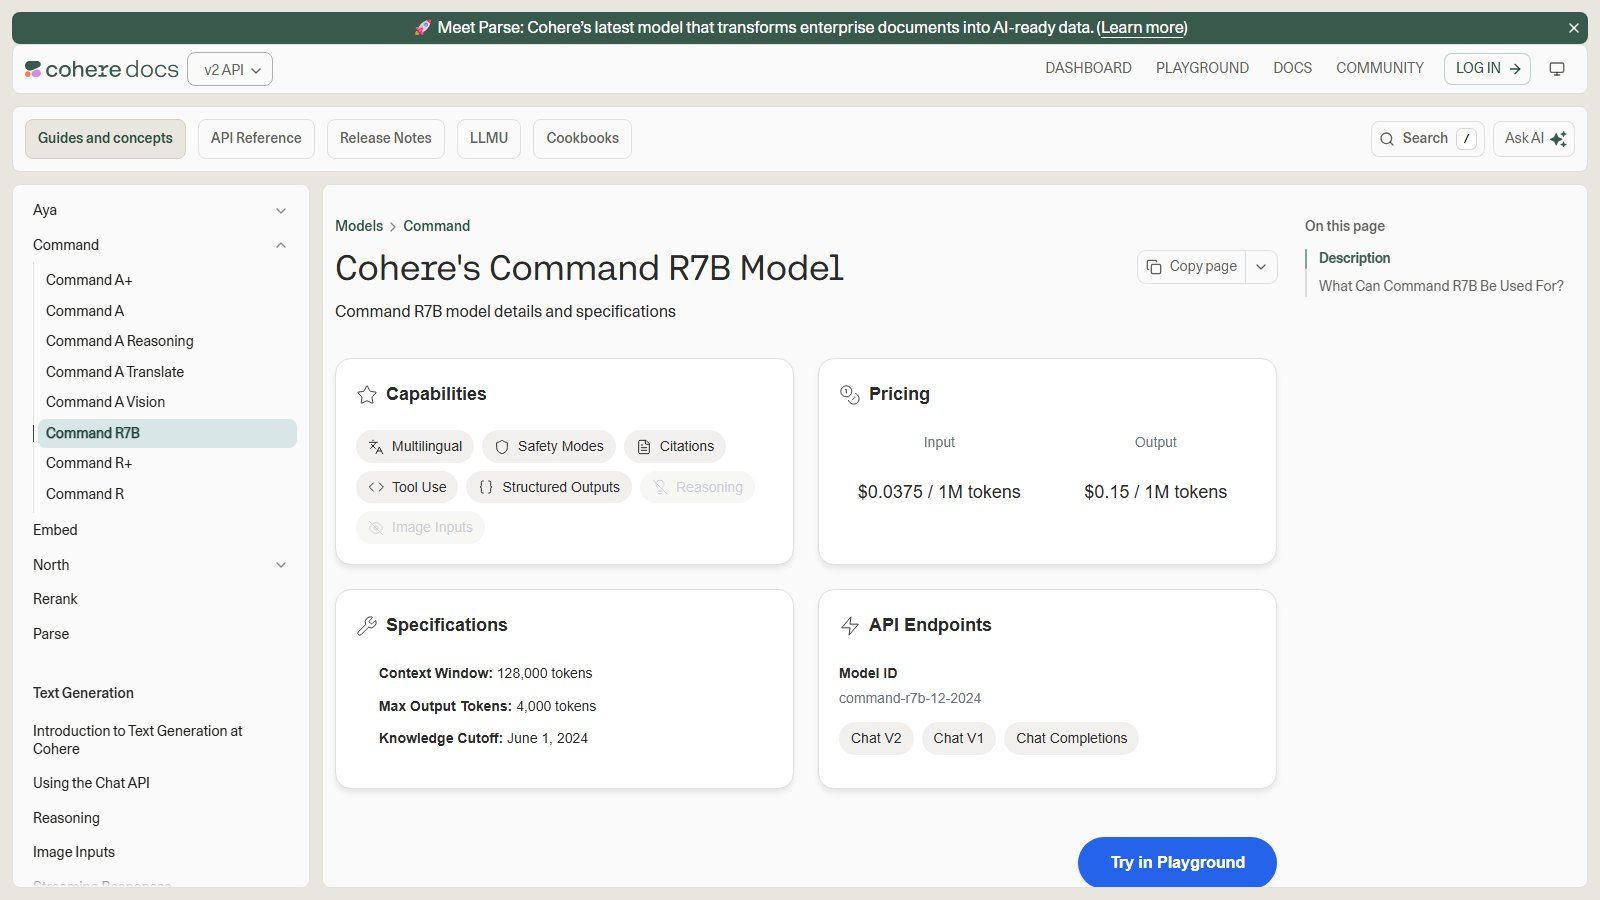Click the Tool Use capability chip
Viewport: 1600px width, 900px height.
(x=407, y=487)
